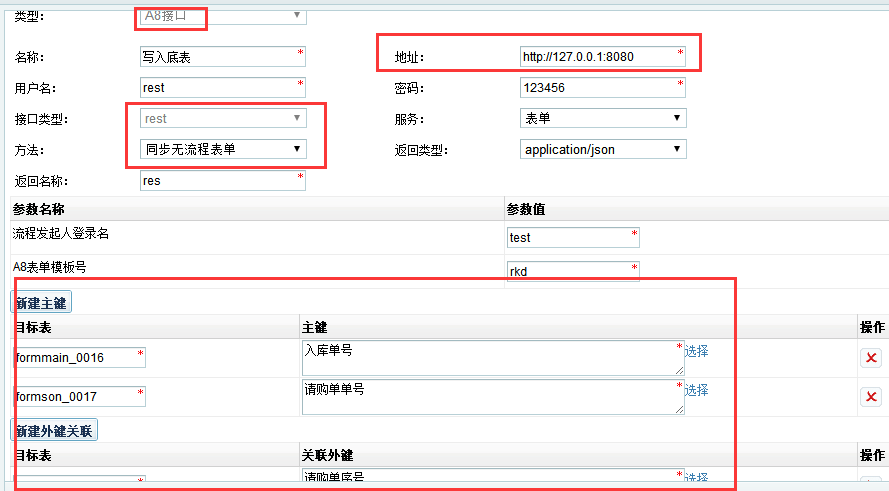
Task: Click the 请购单序号 foreign key textarea
Action: pyautogui.click(x=493, y=477)
